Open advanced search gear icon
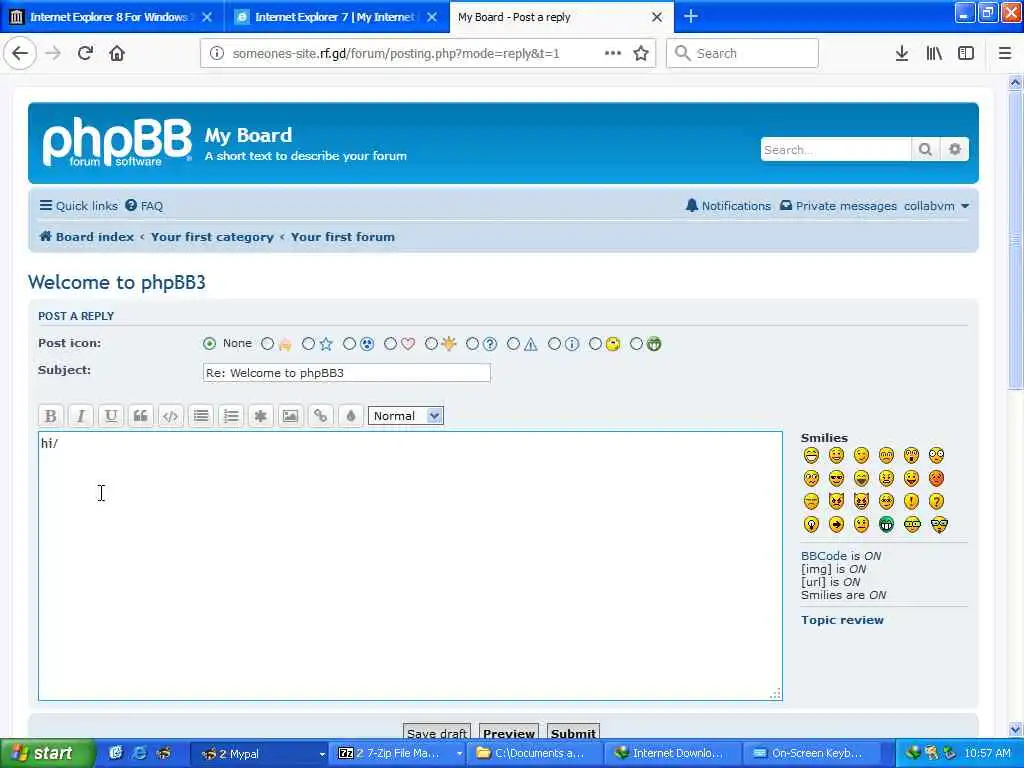 pyautogui.click(x=955, y=150)
